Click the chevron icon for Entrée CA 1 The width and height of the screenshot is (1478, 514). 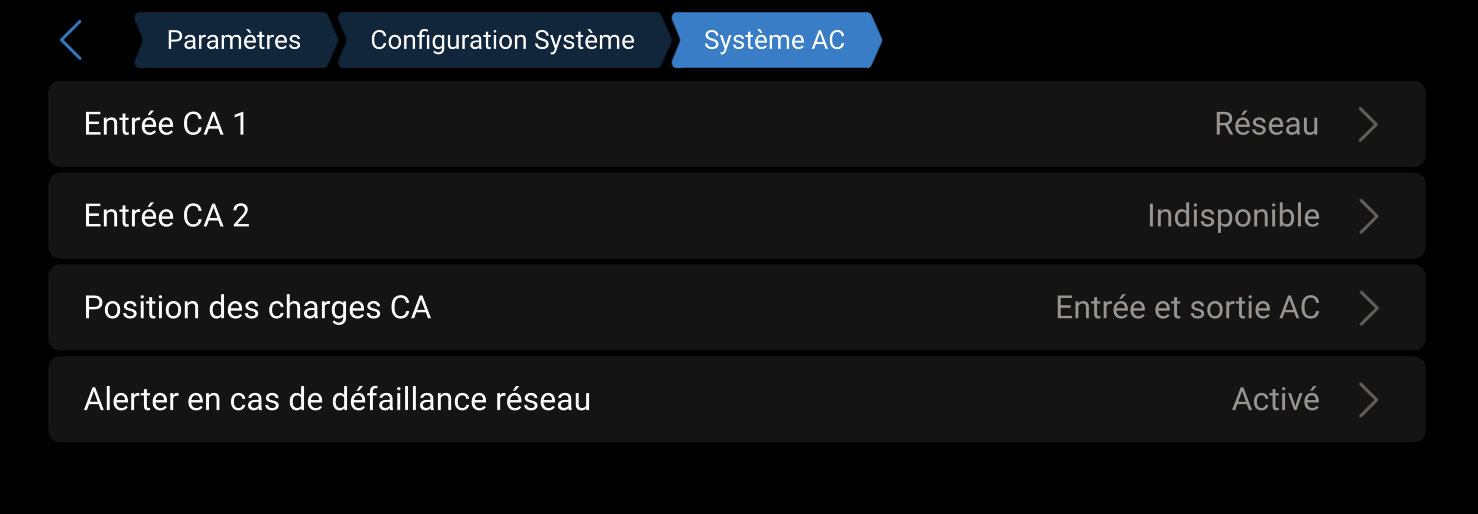(x=1368, y=125)
